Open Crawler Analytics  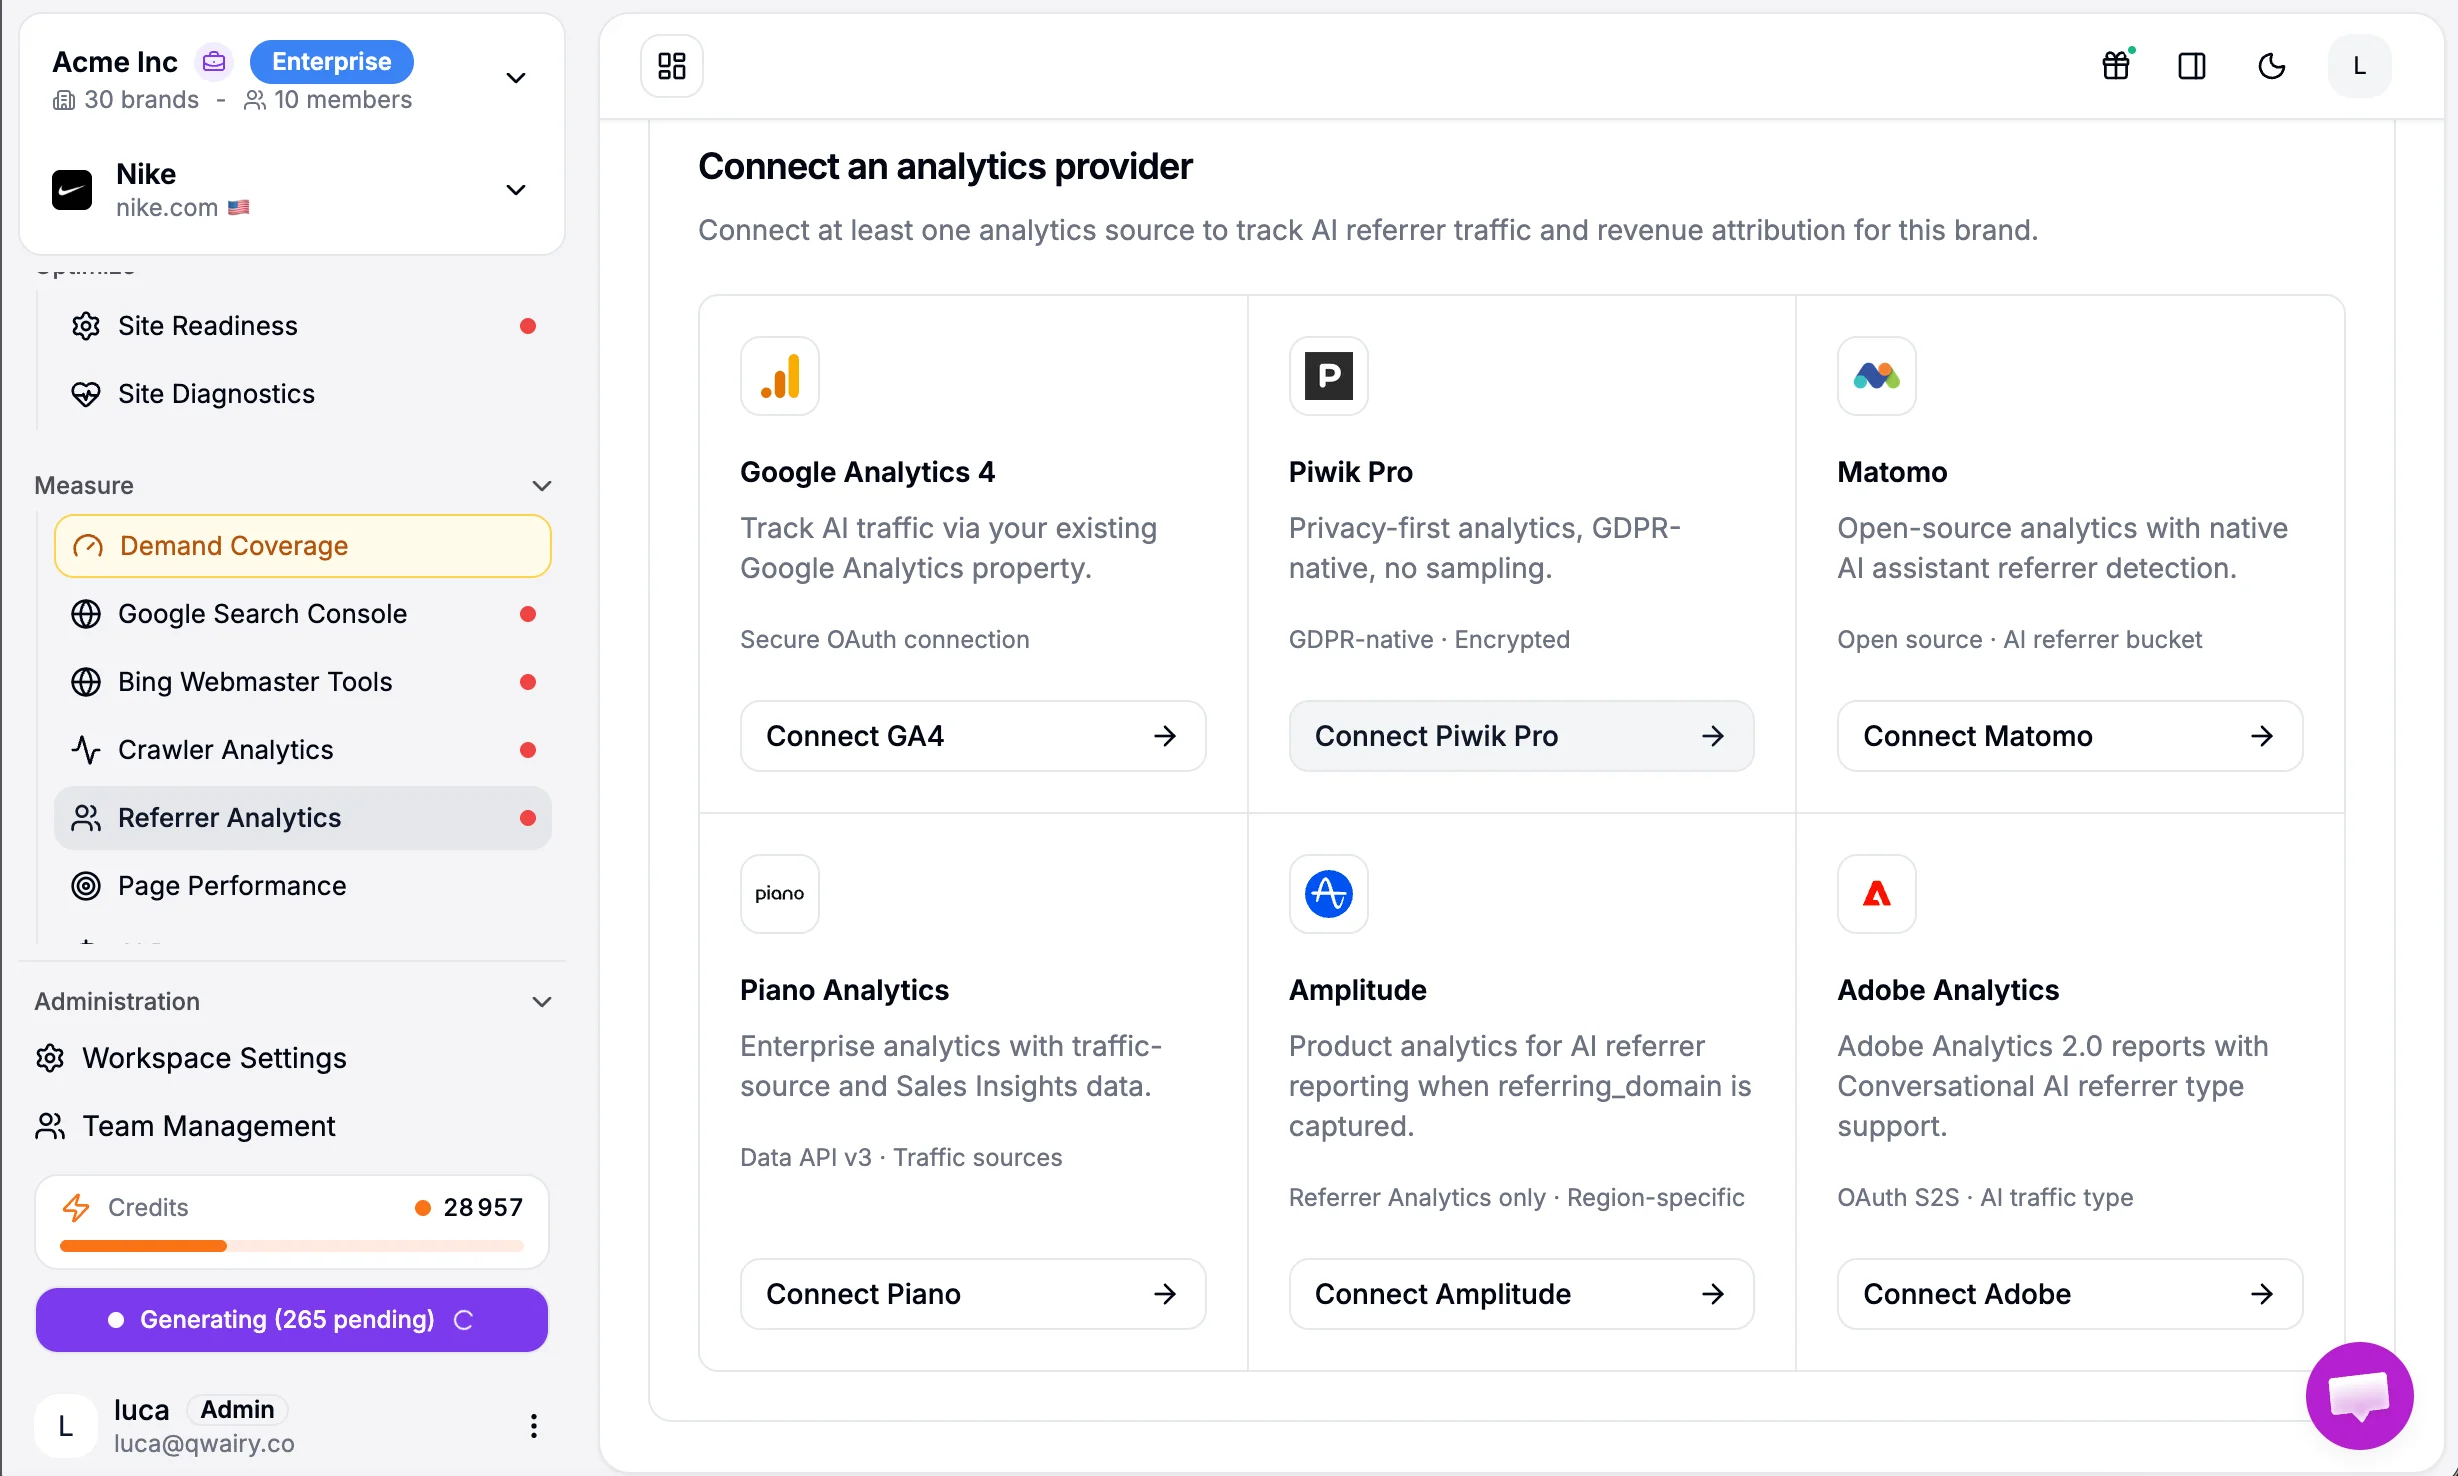tap(303, 750)
